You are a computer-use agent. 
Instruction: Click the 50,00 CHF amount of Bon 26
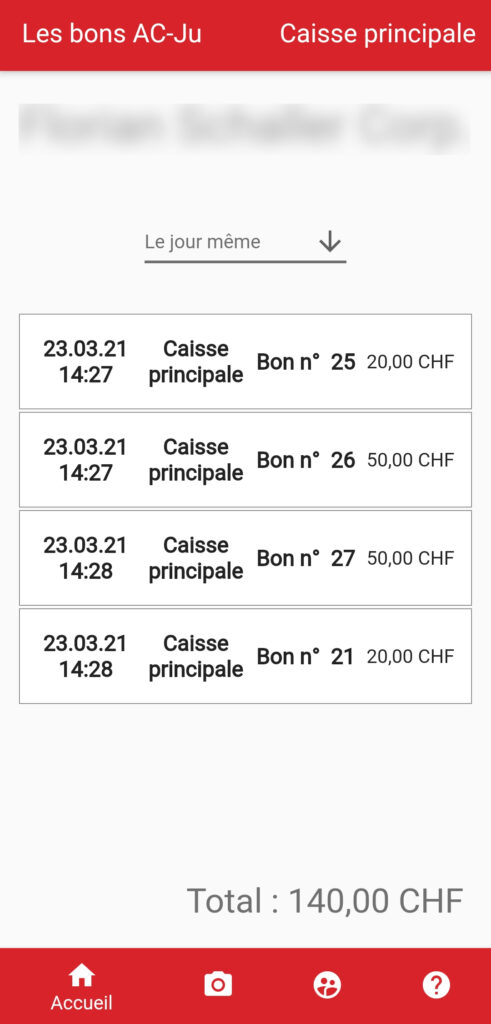(410, 460)
